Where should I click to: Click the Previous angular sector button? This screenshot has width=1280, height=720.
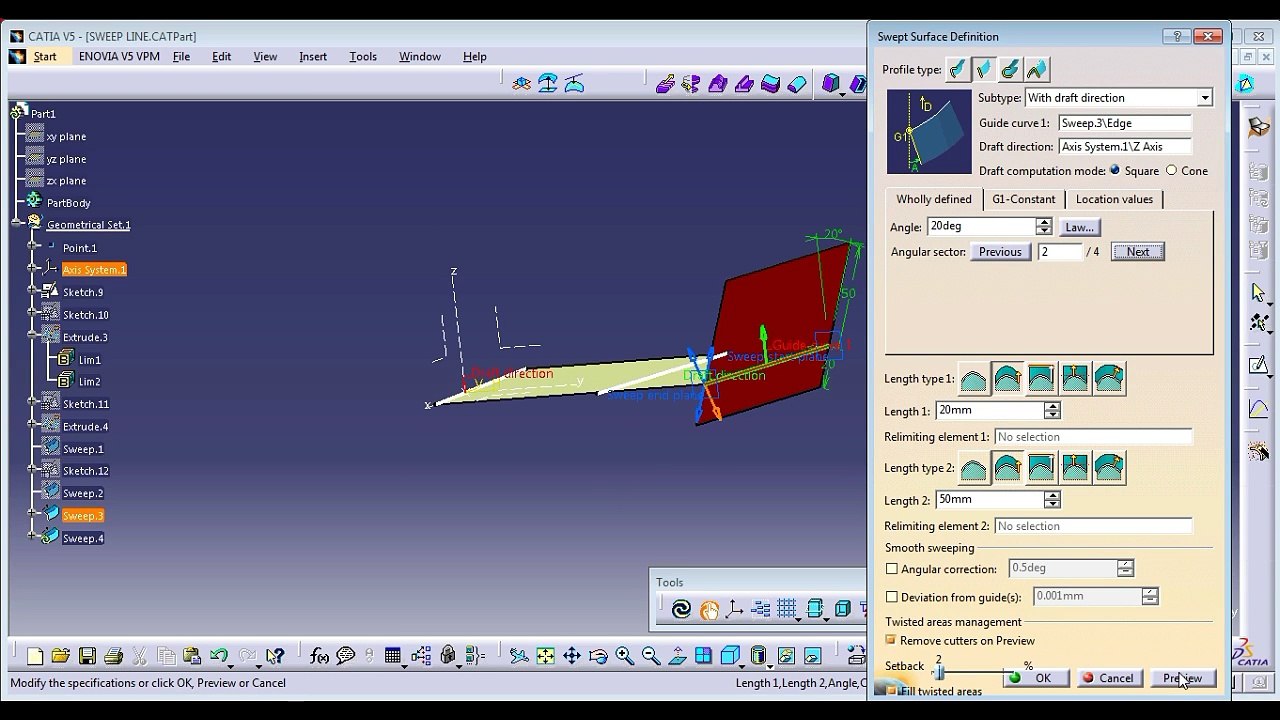[1000, 252]
